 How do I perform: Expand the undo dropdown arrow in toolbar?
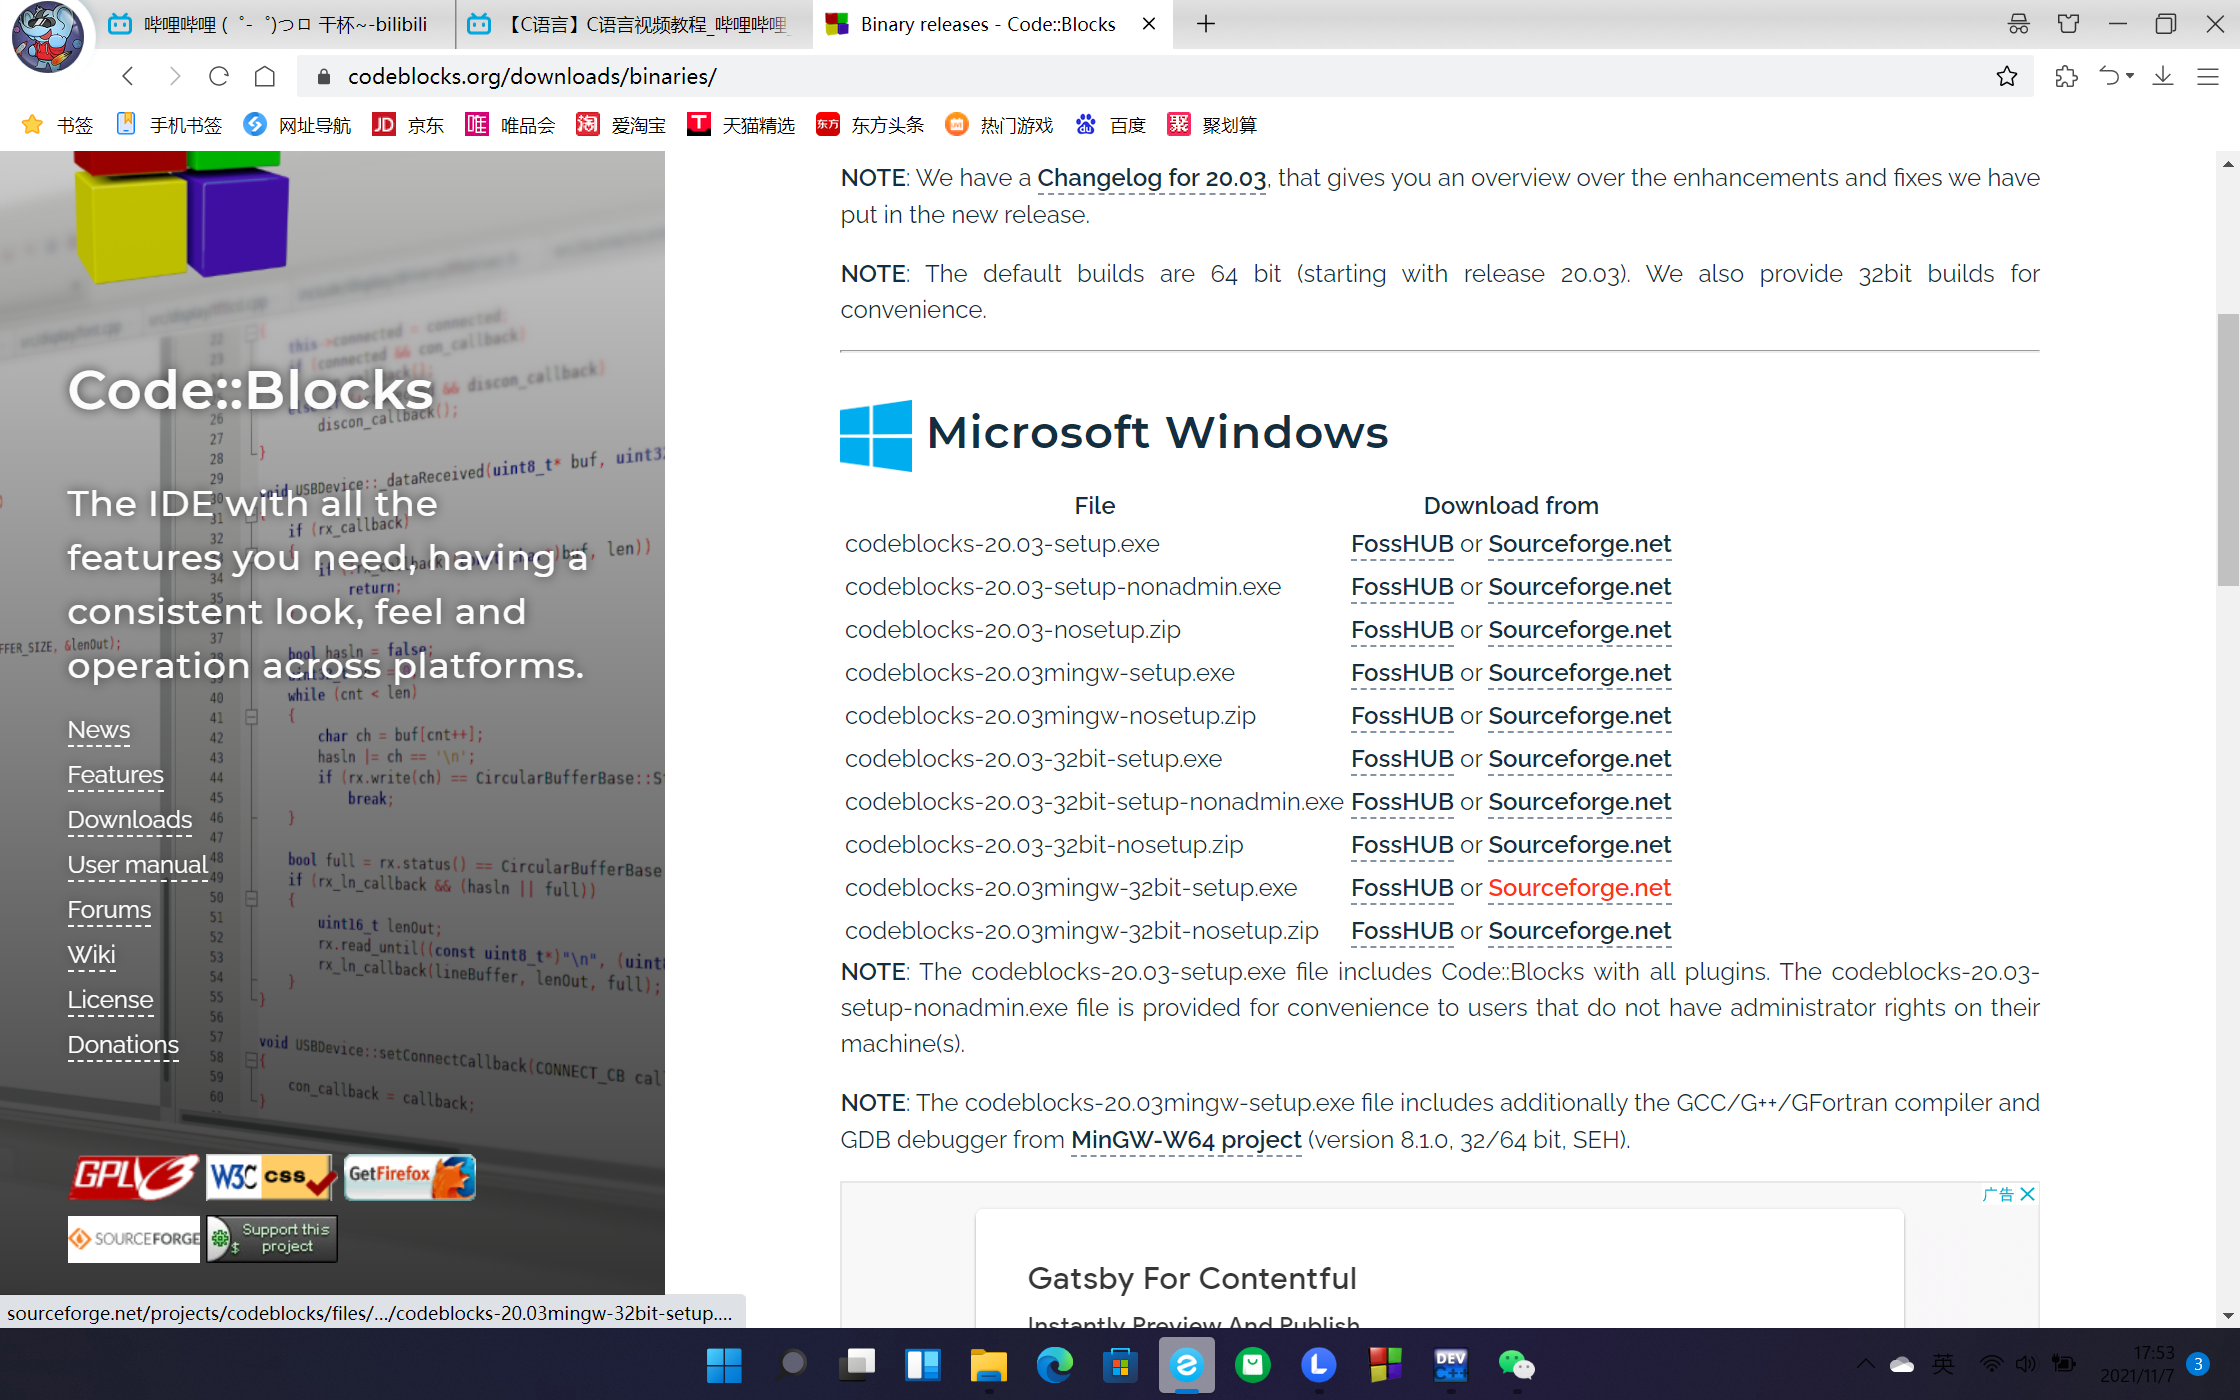click(2130, 76)
